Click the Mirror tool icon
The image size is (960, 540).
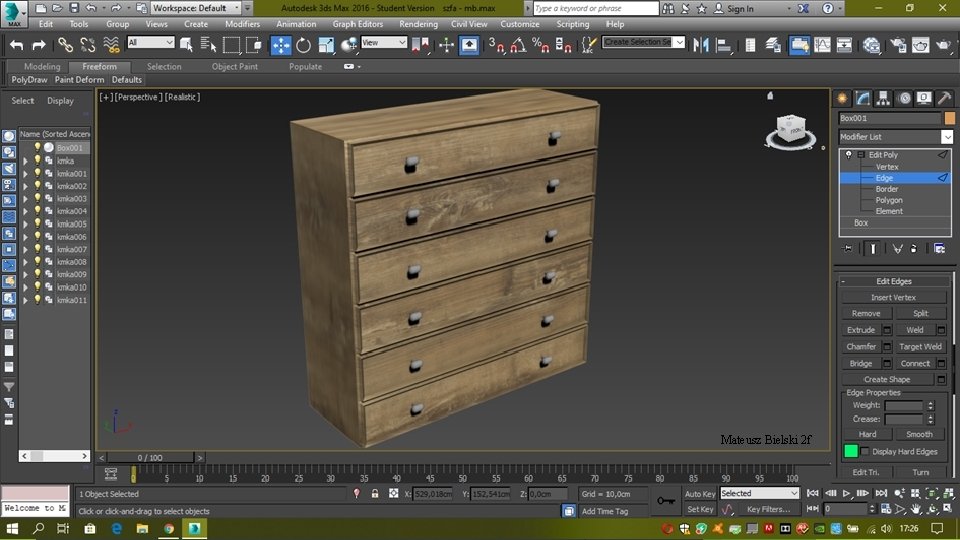click(700, 45)
